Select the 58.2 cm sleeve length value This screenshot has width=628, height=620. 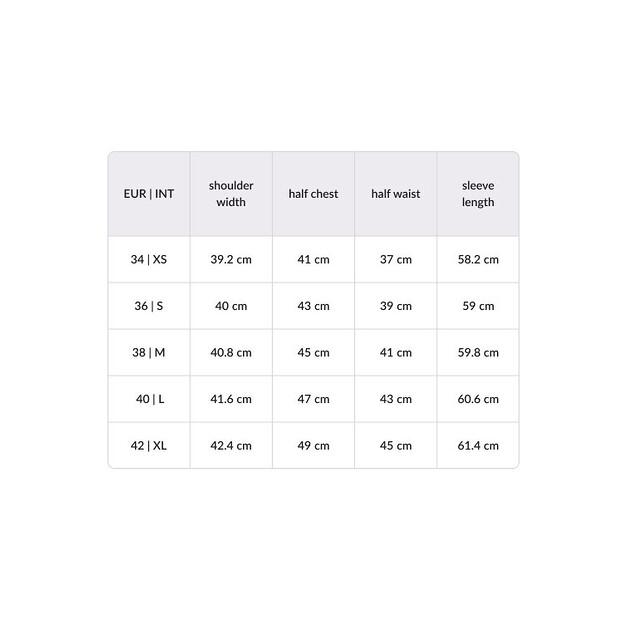pos(478,260)
